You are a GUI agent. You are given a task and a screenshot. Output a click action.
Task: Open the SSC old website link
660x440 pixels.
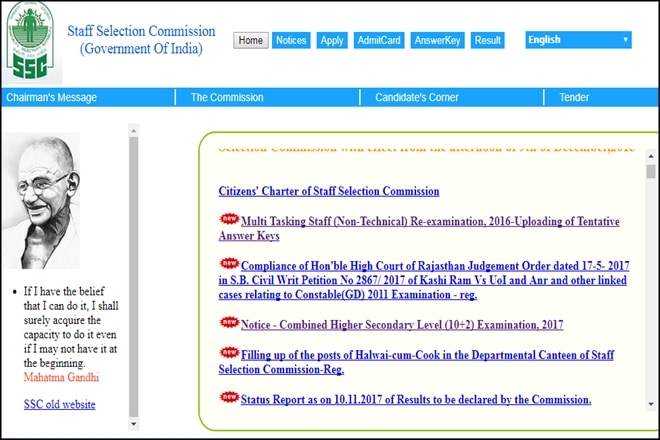60,404
